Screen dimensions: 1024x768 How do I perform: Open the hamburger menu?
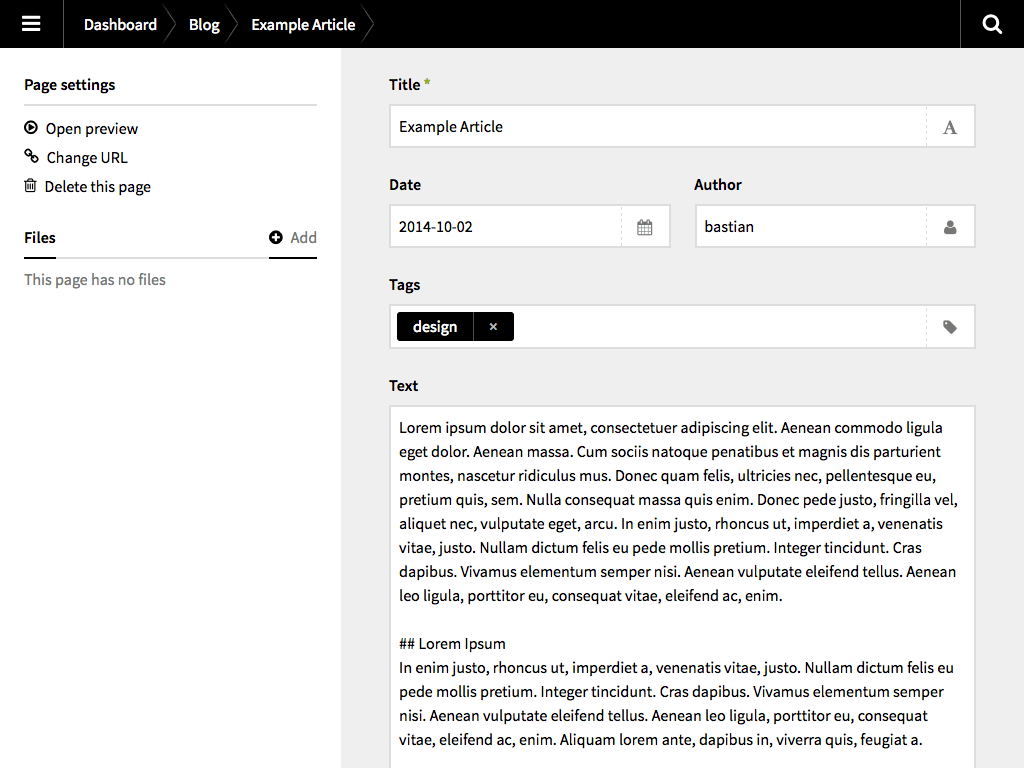(31, 24)
